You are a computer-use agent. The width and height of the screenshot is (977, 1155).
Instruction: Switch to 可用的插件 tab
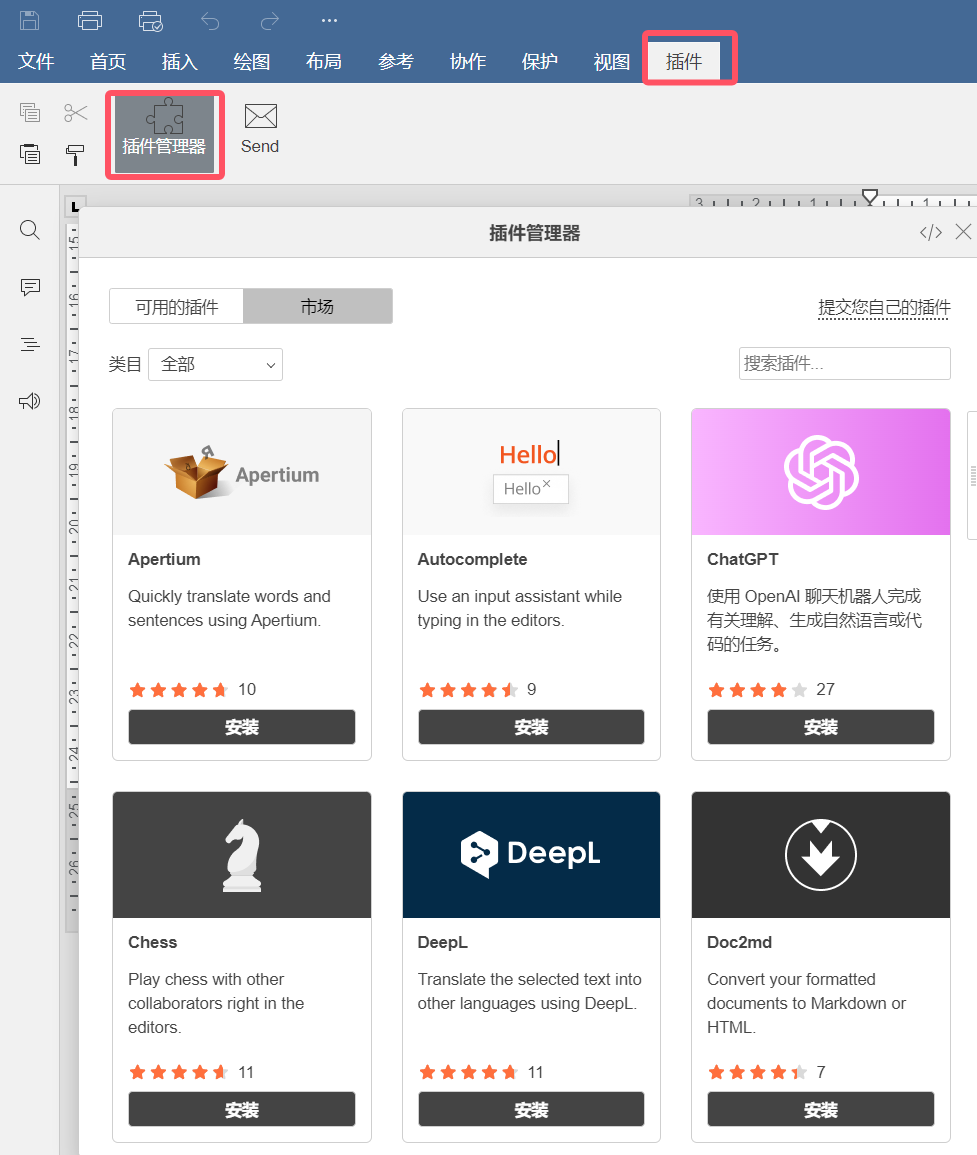(x=177, y=306)
